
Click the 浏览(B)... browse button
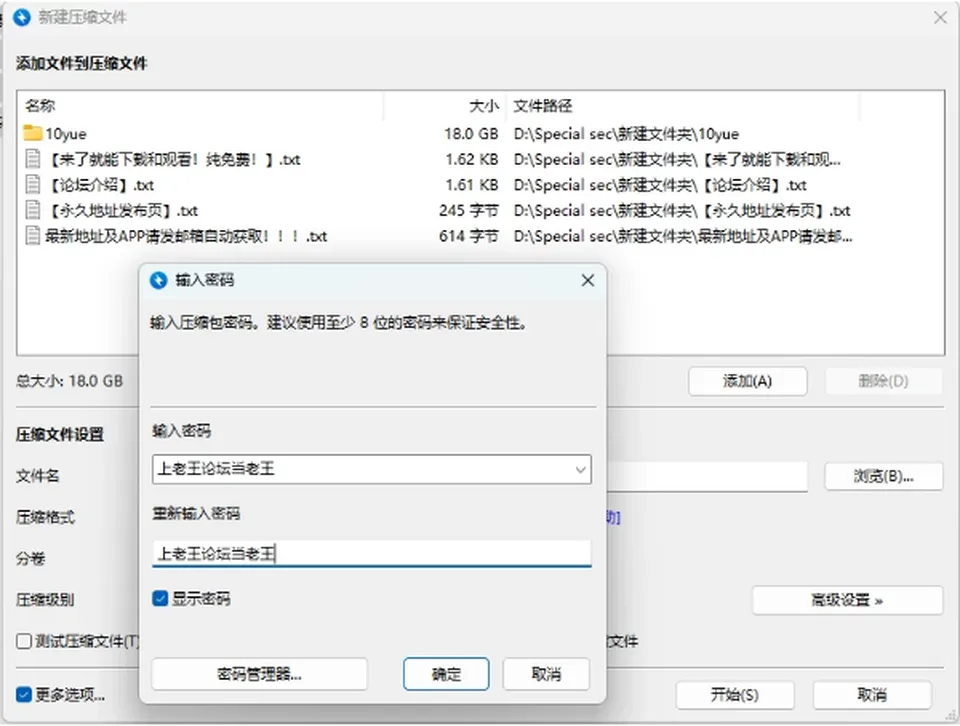tap(883, 476)
